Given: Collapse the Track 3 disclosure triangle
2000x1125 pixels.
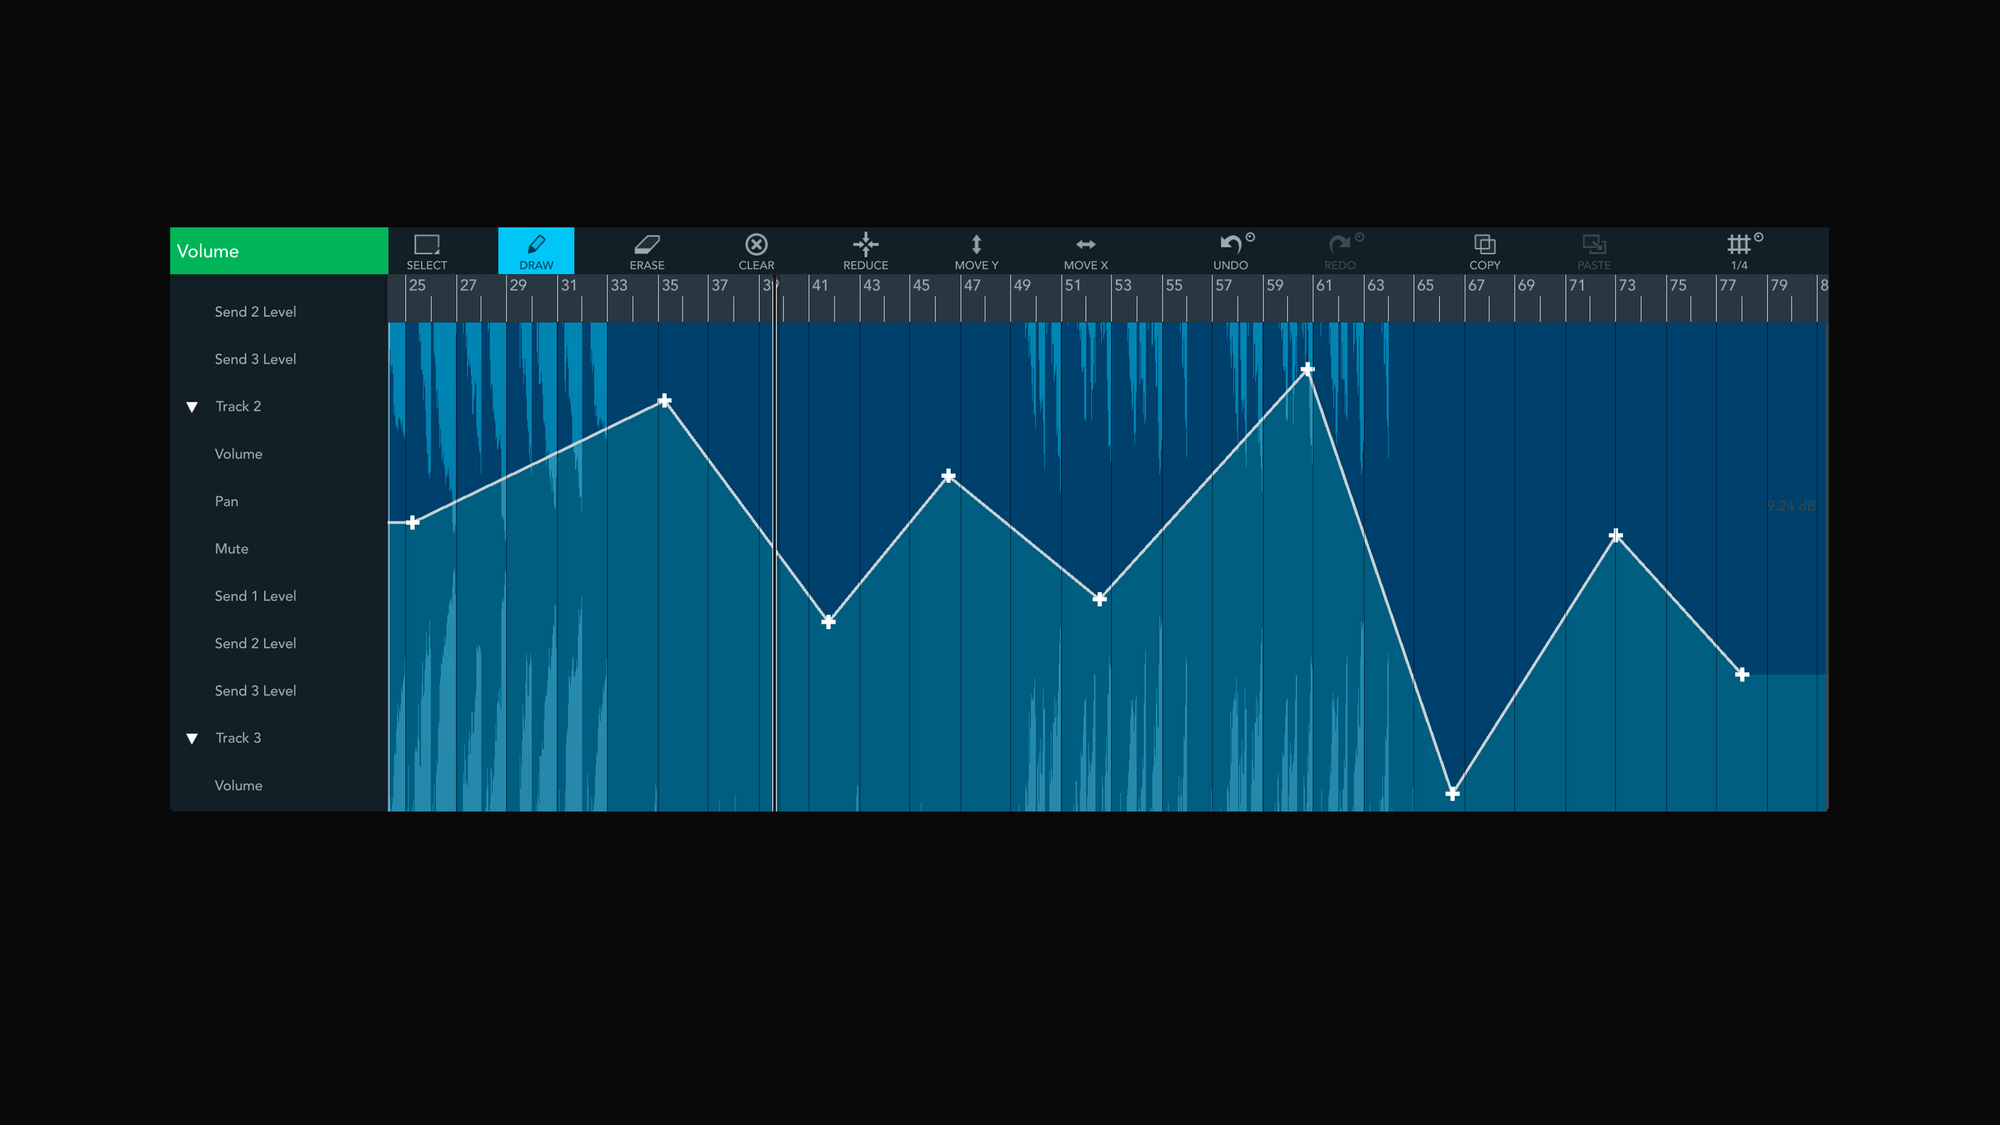Looking at the screenshot, I should tap(192, 739).
